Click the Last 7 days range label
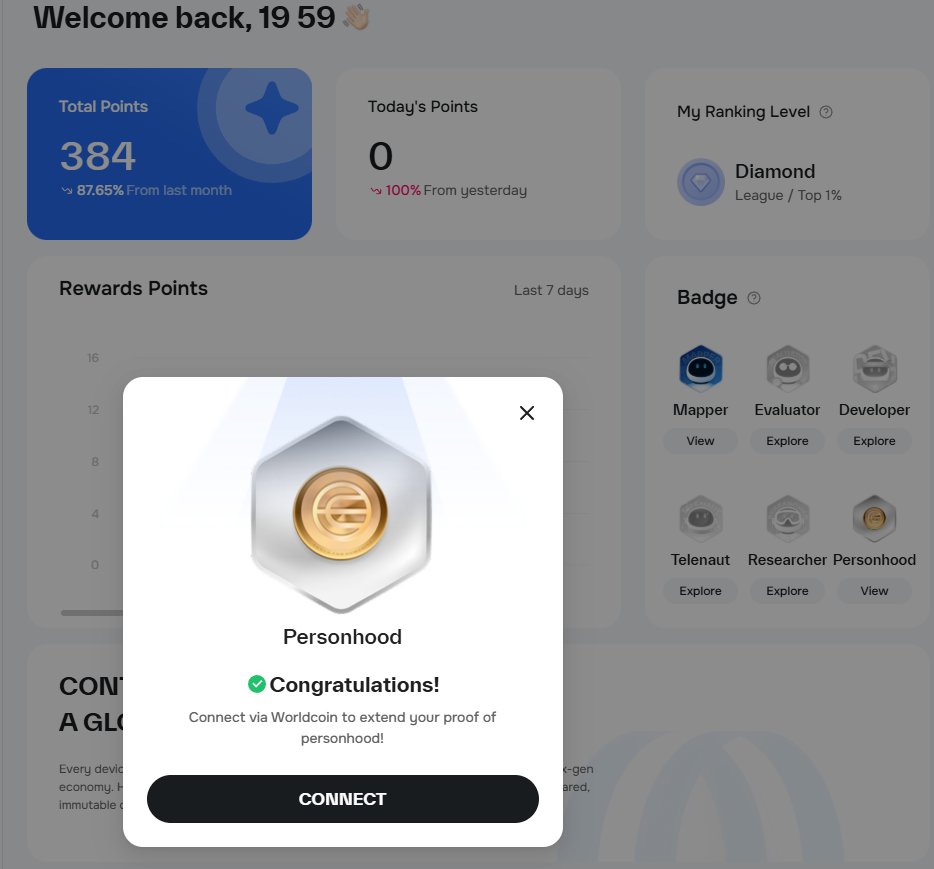934x869 pixels. click(x=551, y=291)
